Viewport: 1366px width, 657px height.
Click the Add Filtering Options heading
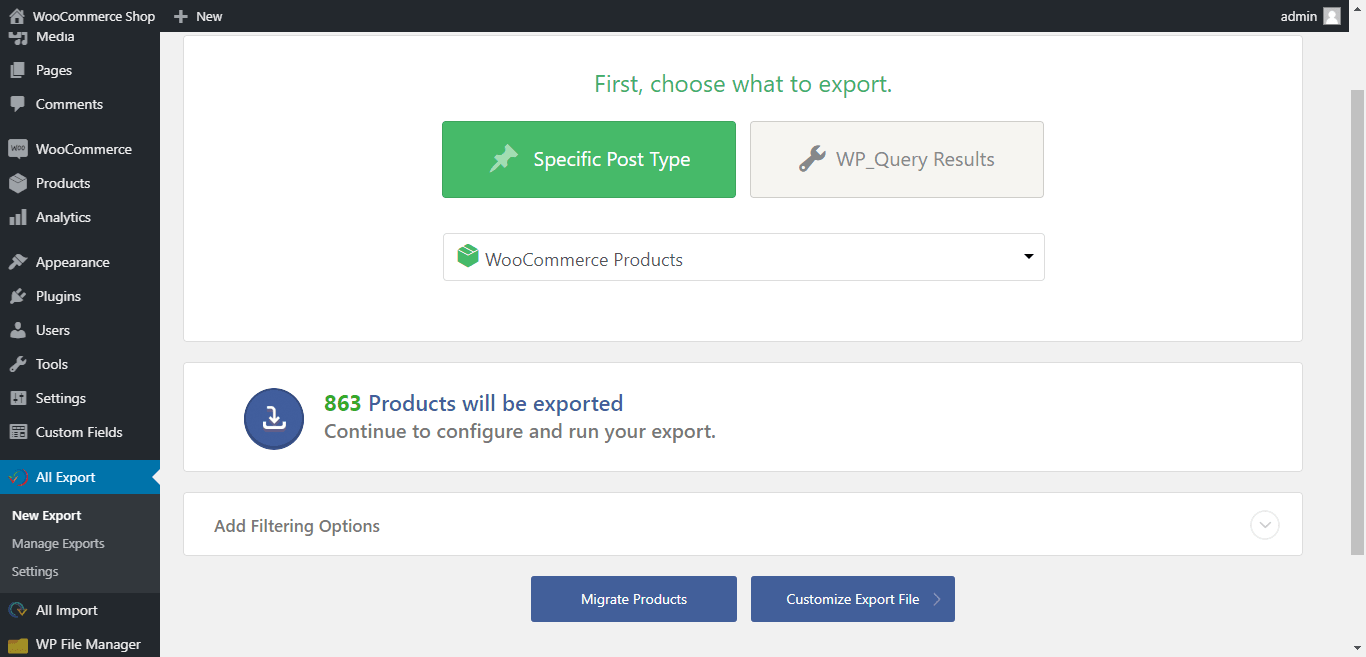(297, 526)
